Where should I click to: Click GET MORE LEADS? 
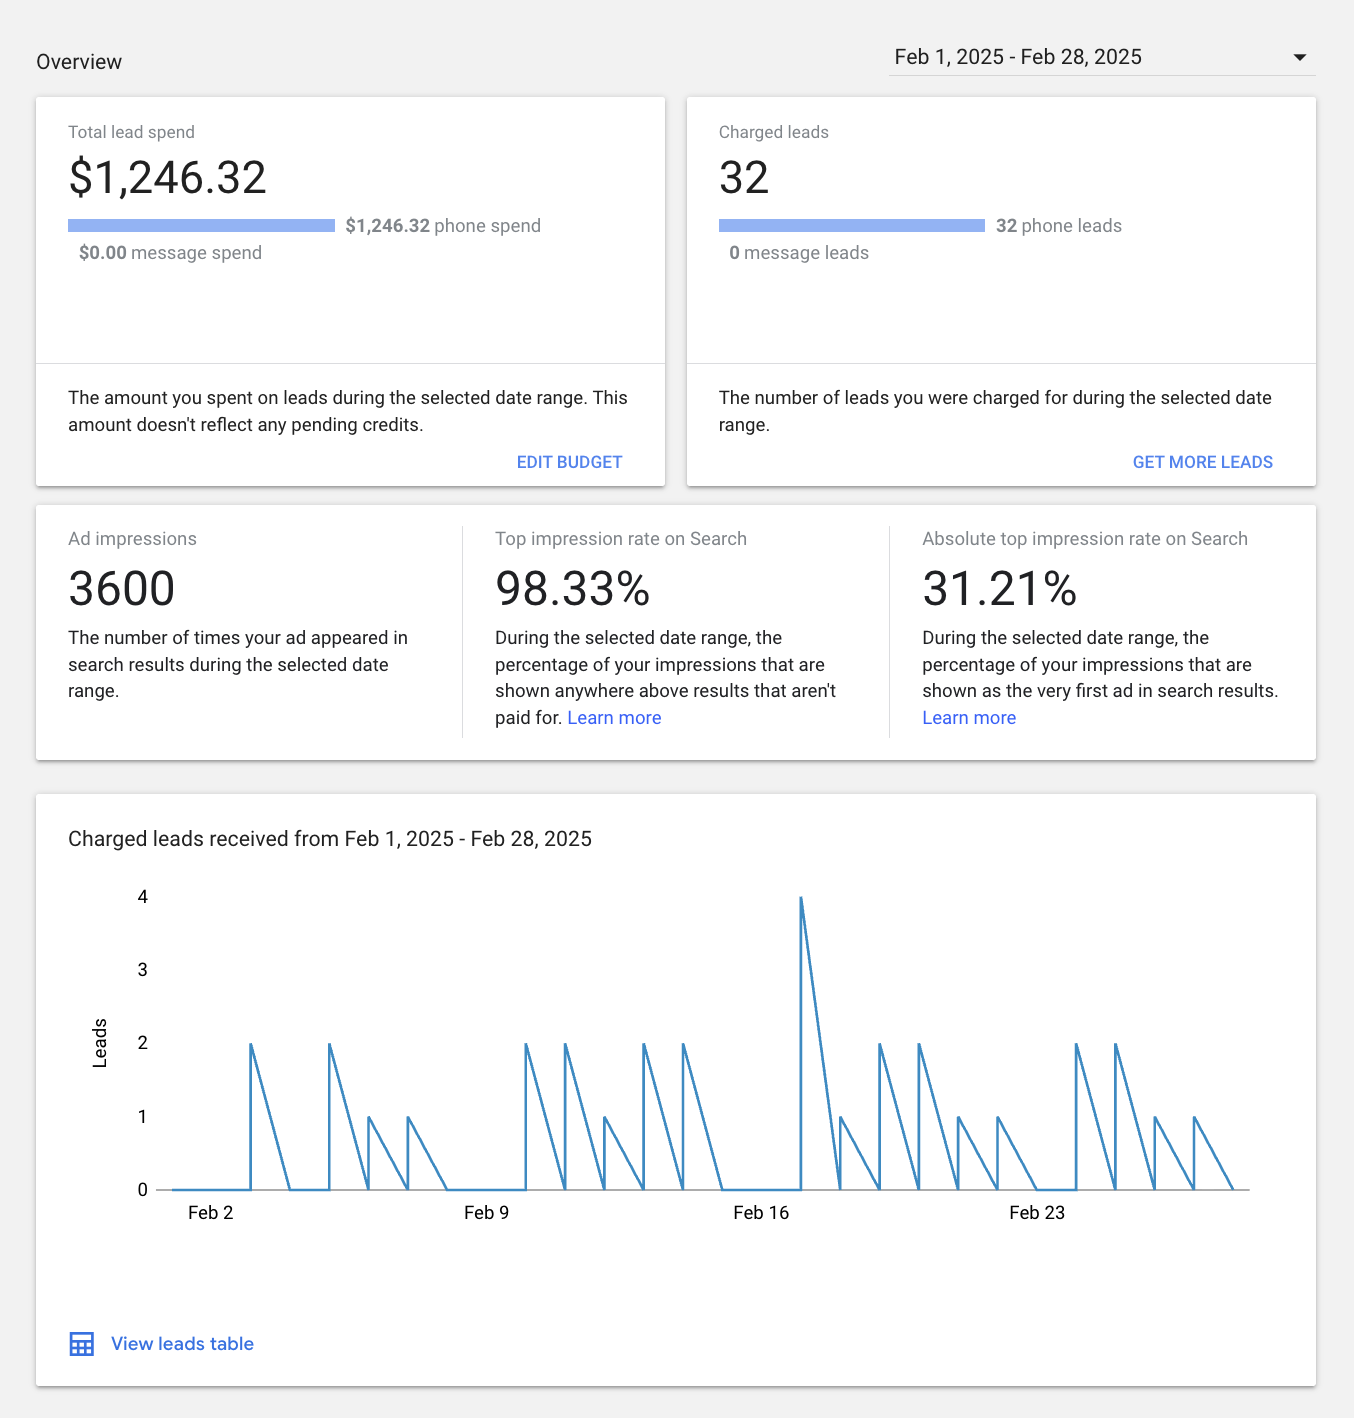click(1202, 462)
